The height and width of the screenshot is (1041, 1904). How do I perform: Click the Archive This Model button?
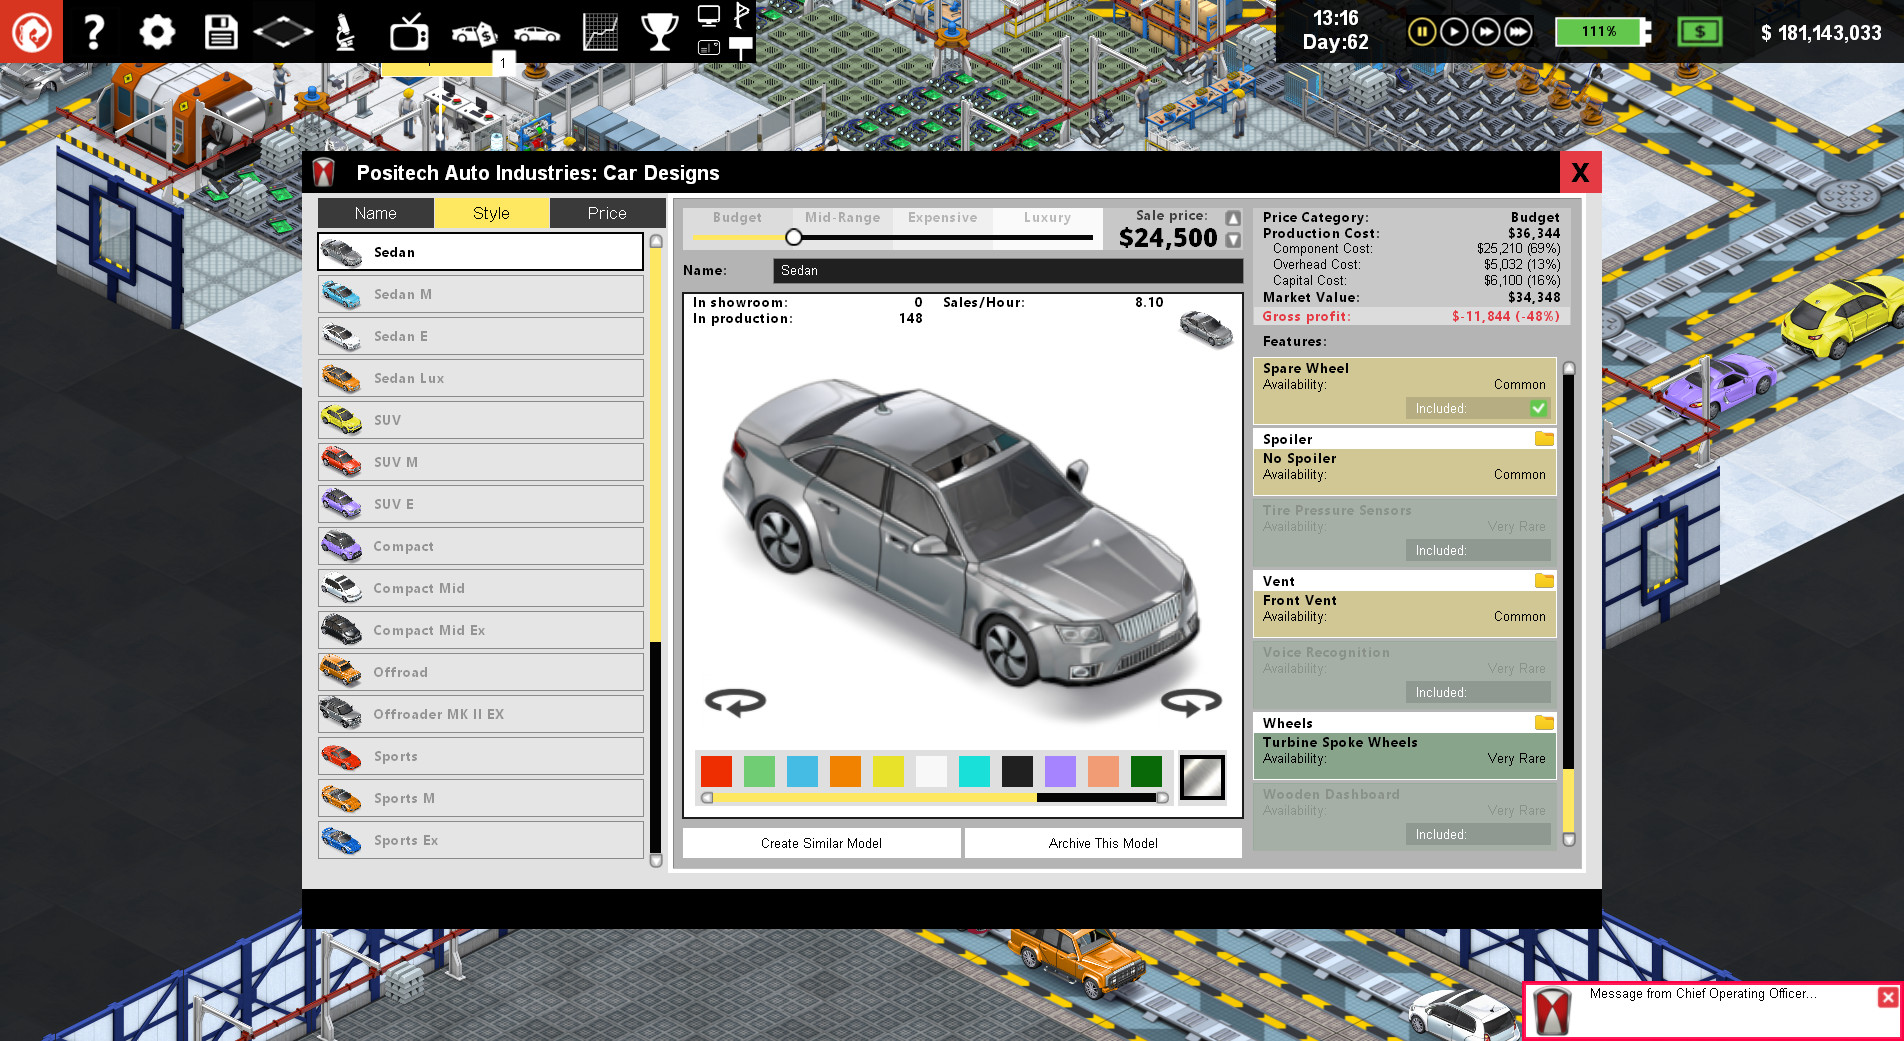[1101, 843]
